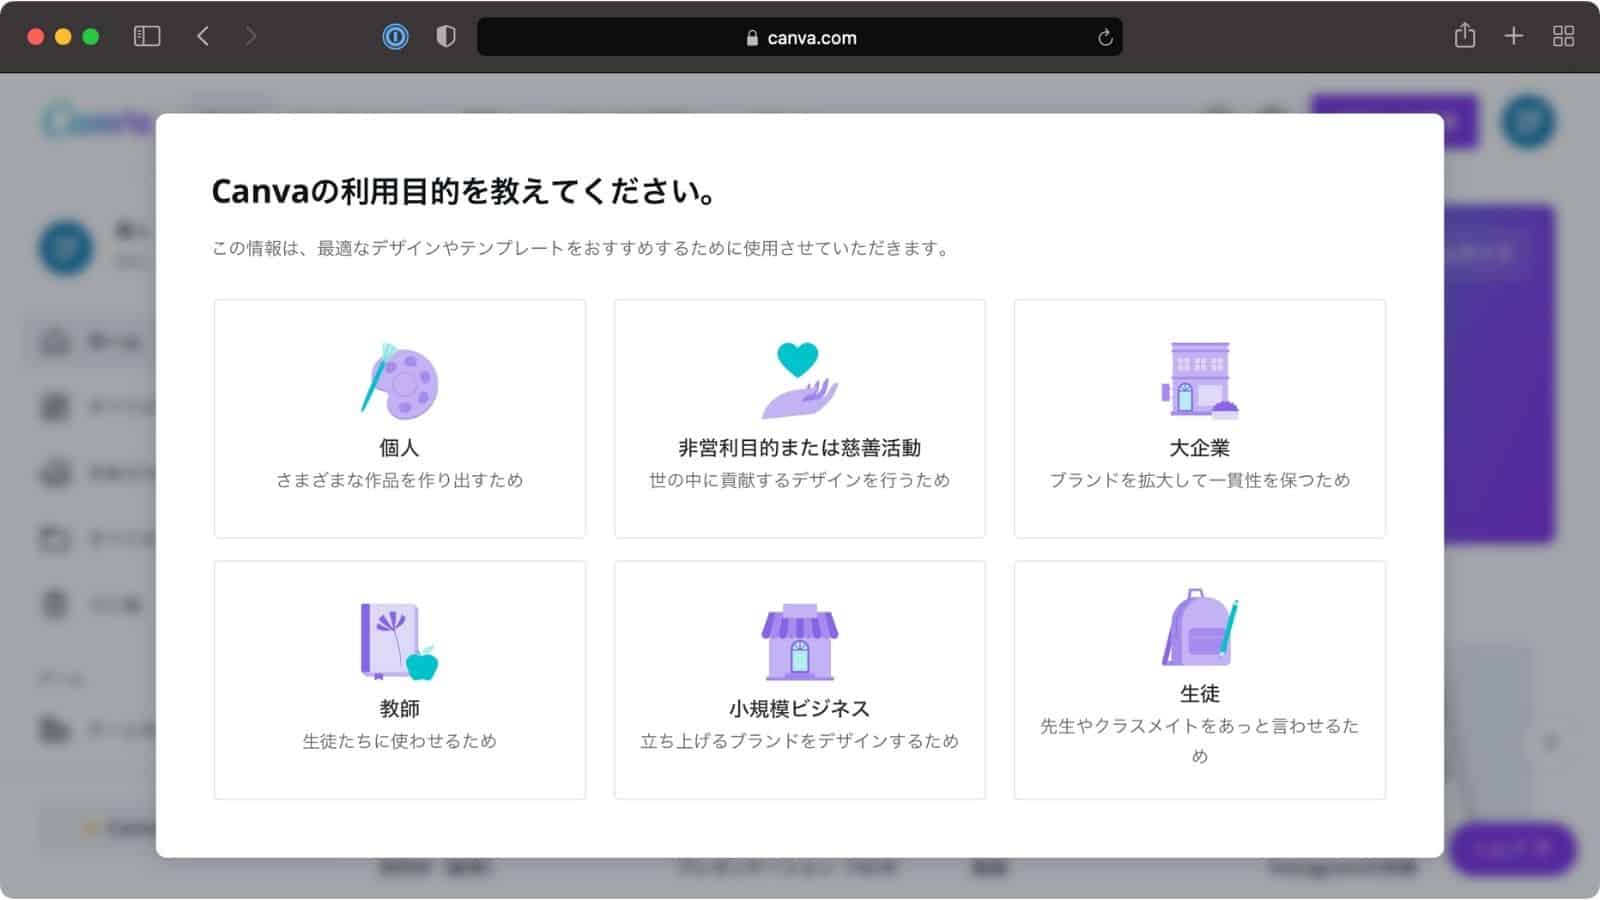
Task: Select the 生徒 (Student) option card
Action: tap(1200, 680)
